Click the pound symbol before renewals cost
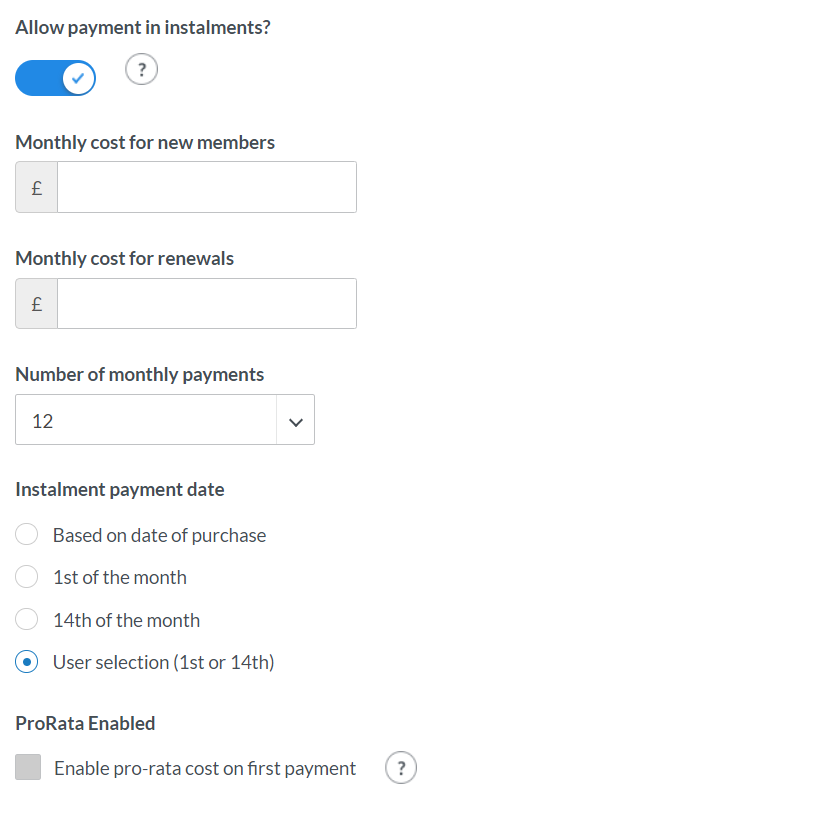835x816 pixels. click(x=37, y=304)
